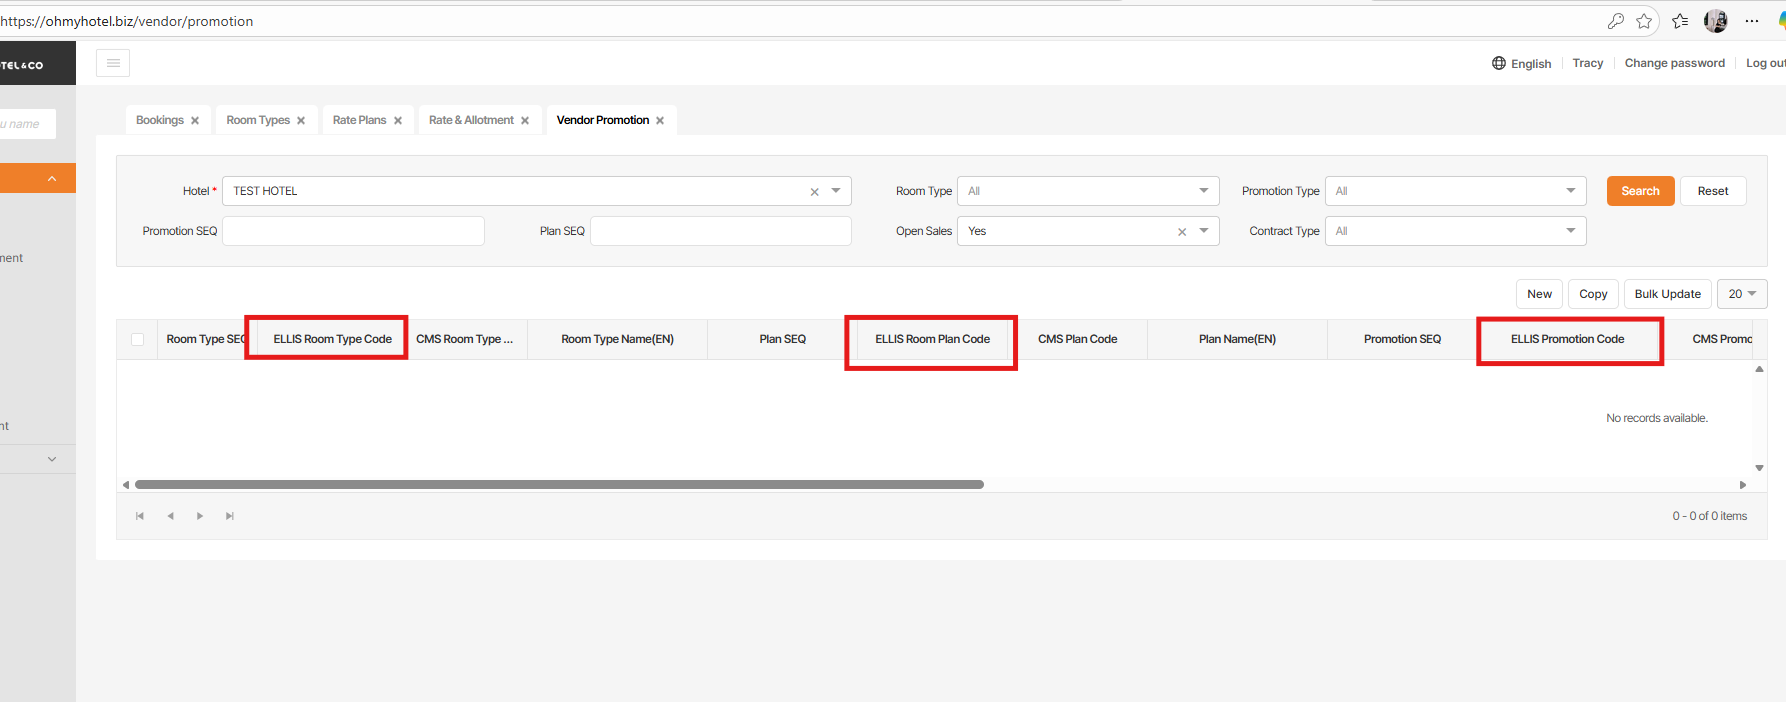
Task: Open the Promotion Type dropdown
Action: coord(1570,191)
